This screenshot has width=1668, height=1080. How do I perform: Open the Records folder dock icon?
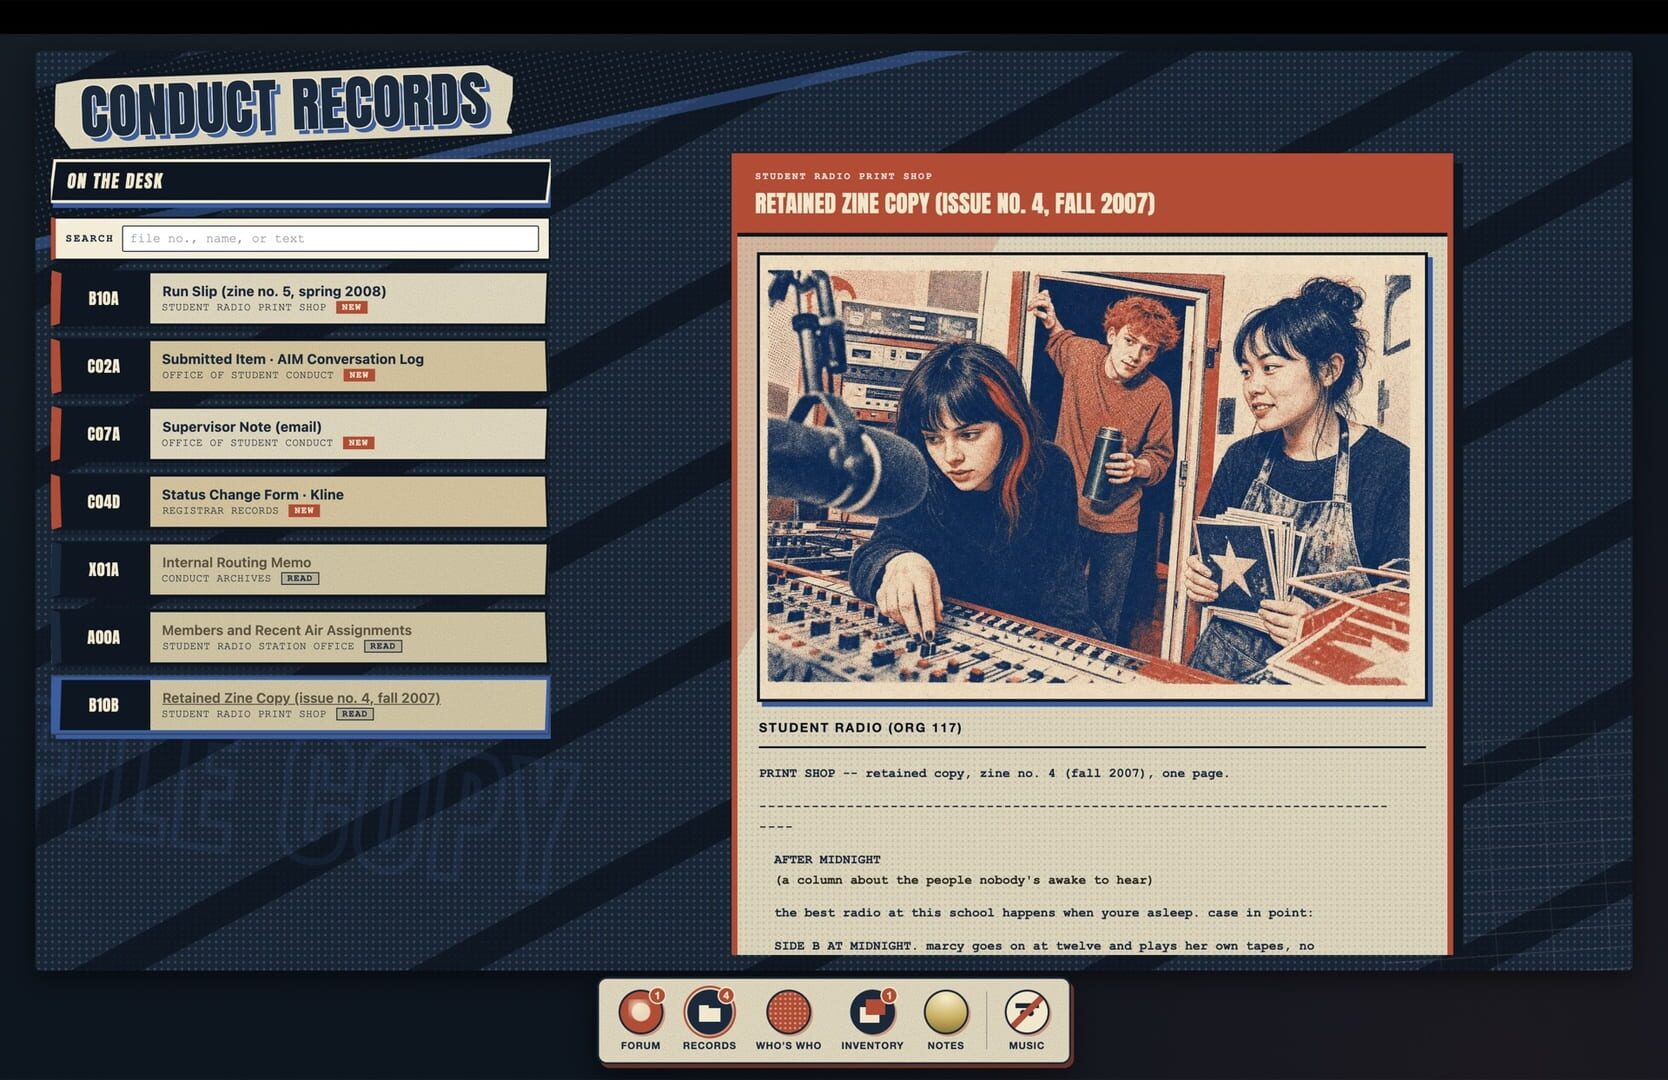click(x=709, y=1012)
